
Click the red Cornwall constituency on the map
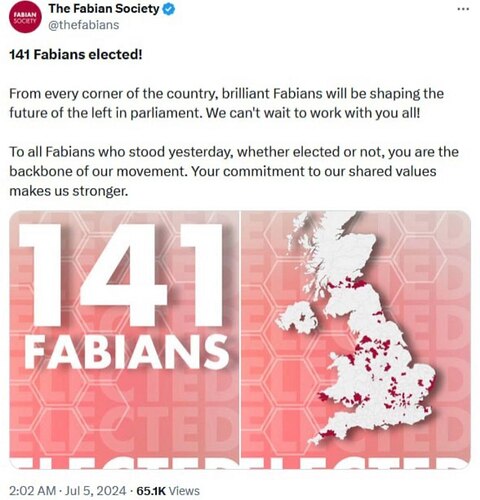coord(327,434)
